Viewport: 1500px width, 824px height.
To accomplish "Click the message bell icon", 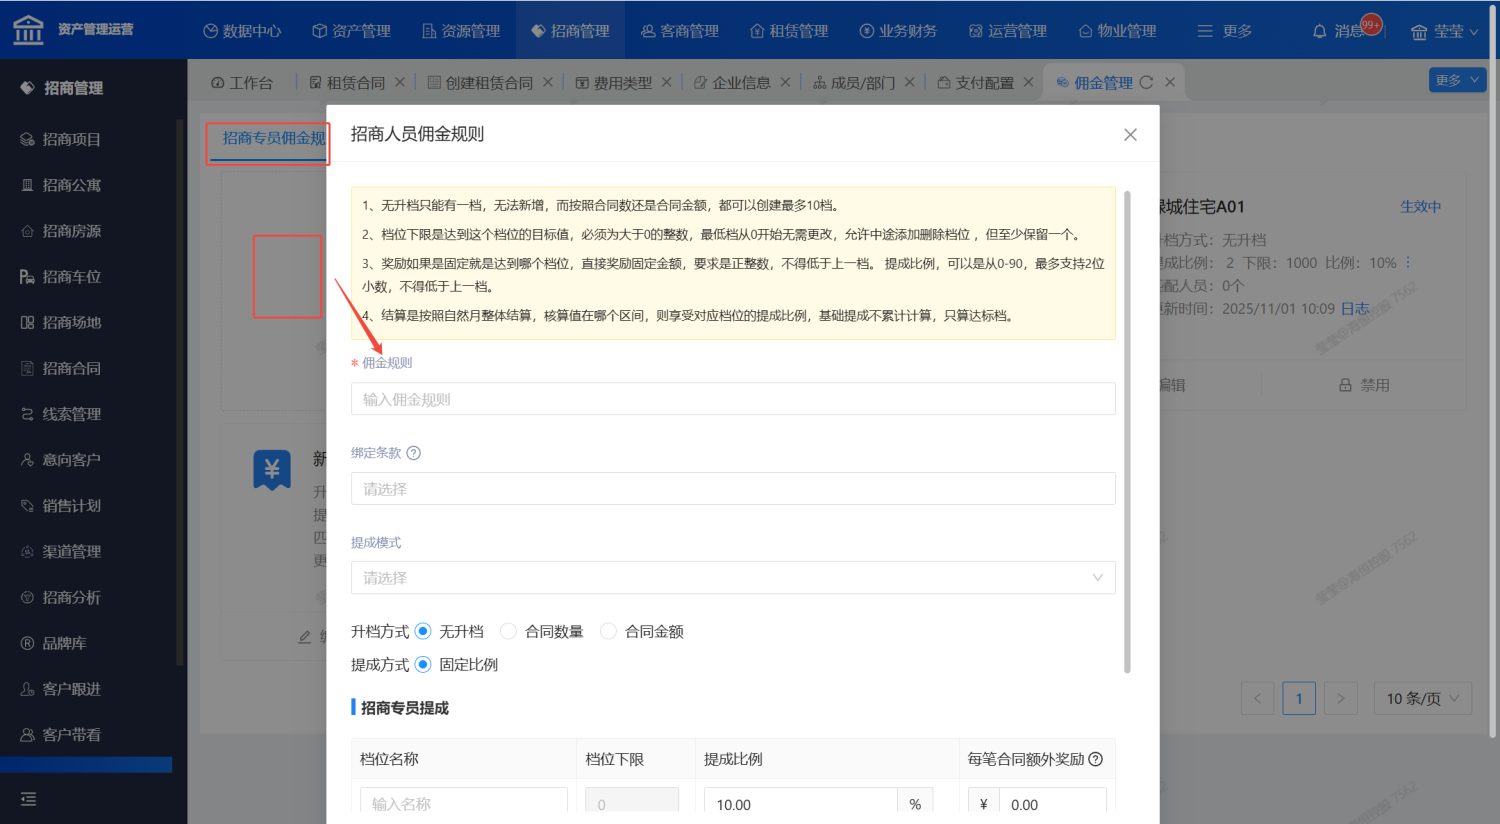I will tap(1320, 31).
